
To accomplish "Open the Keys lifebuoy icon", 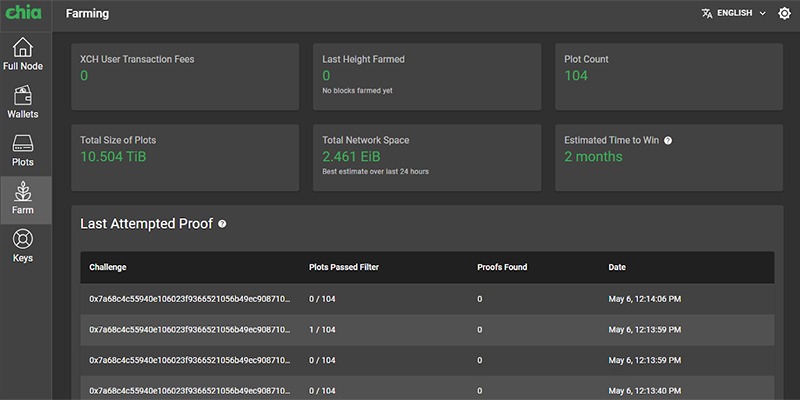I will pyautogui.click(x=23, y=239).
